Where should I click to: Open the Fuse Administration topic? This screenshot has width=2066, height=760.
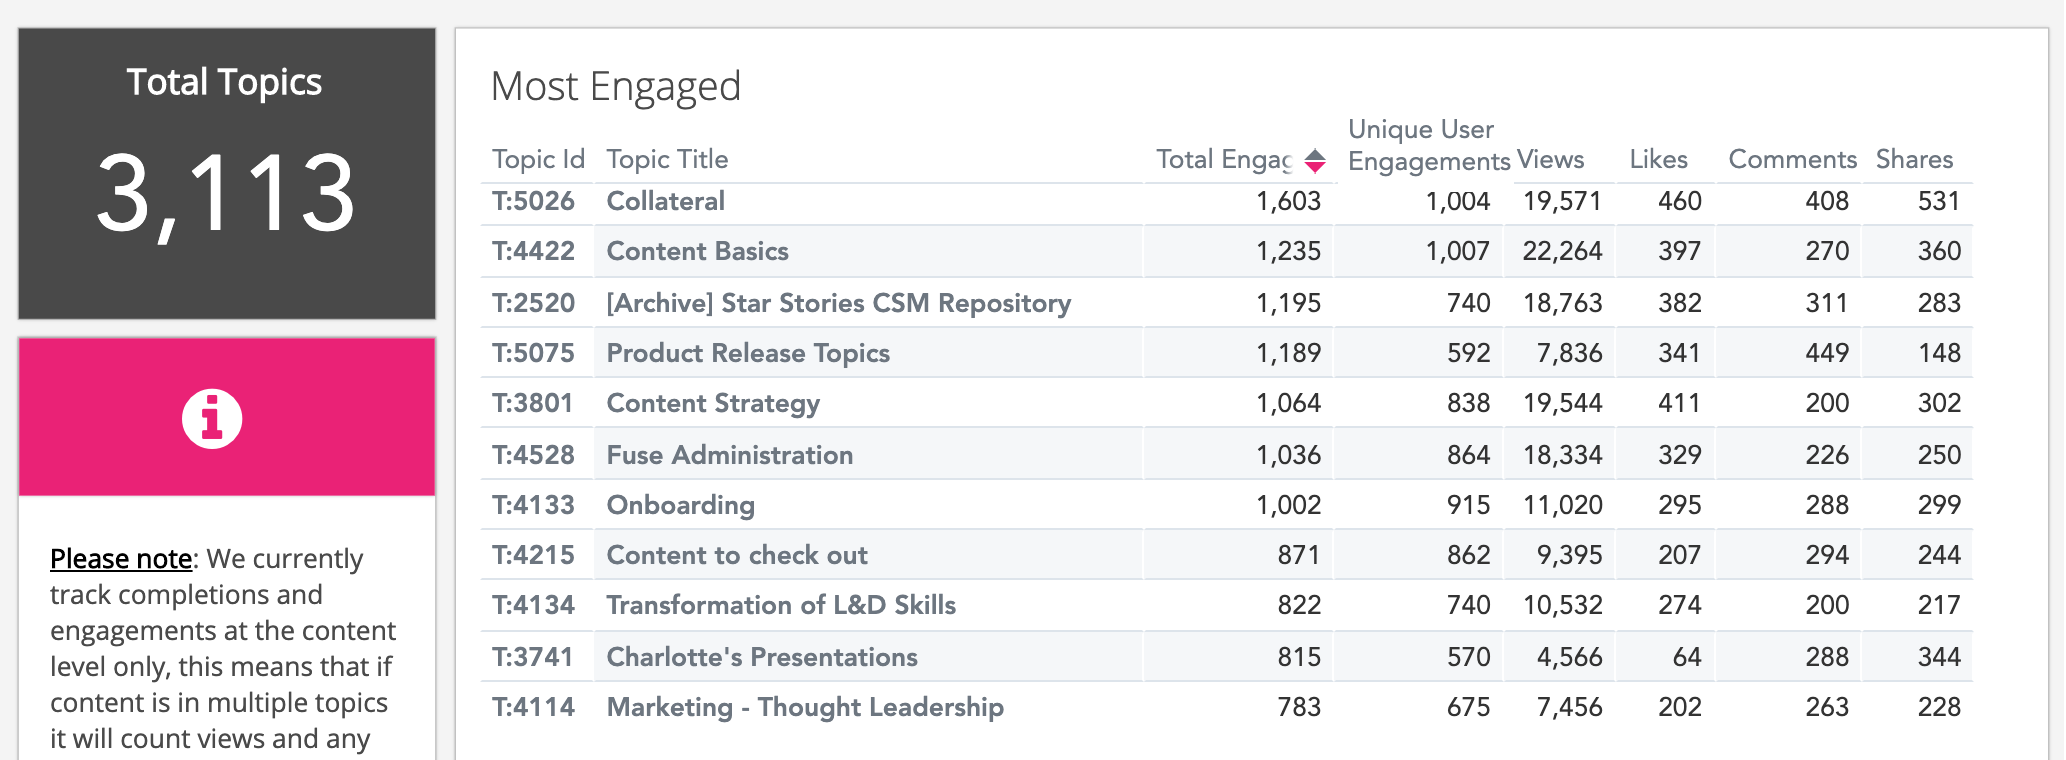tap(729, 455)
